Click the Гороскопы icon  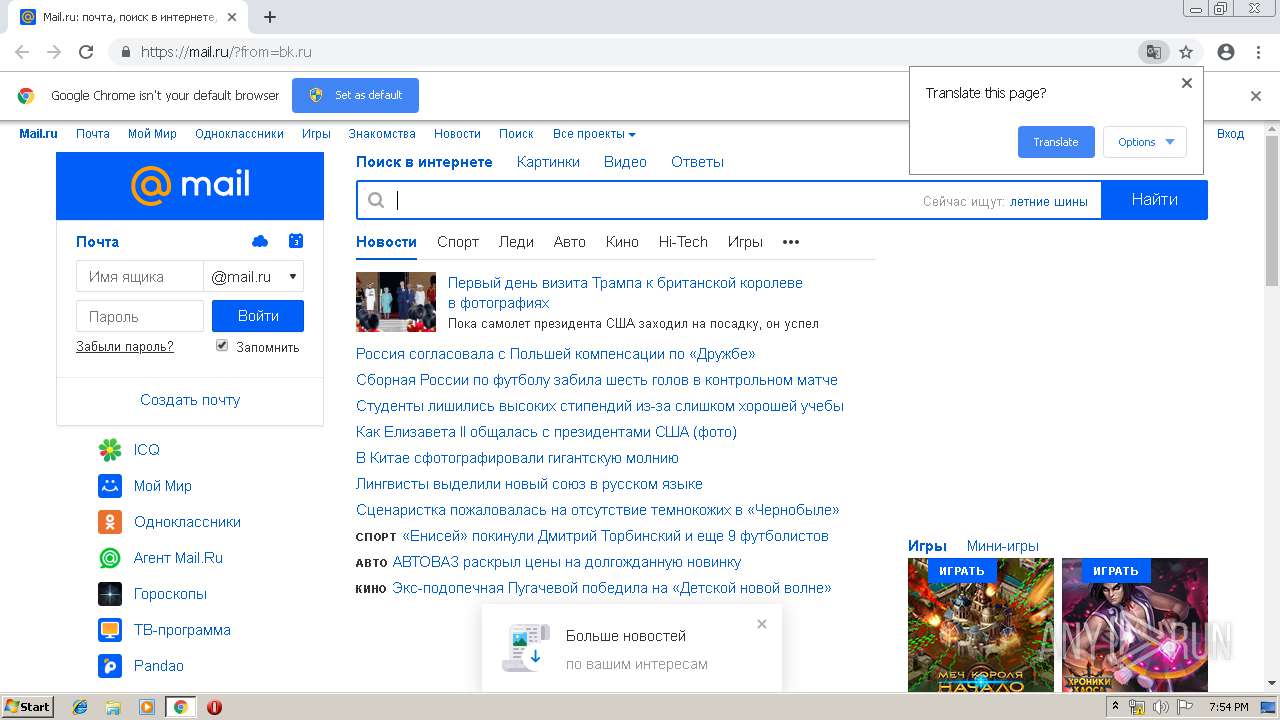click(110, 594)
